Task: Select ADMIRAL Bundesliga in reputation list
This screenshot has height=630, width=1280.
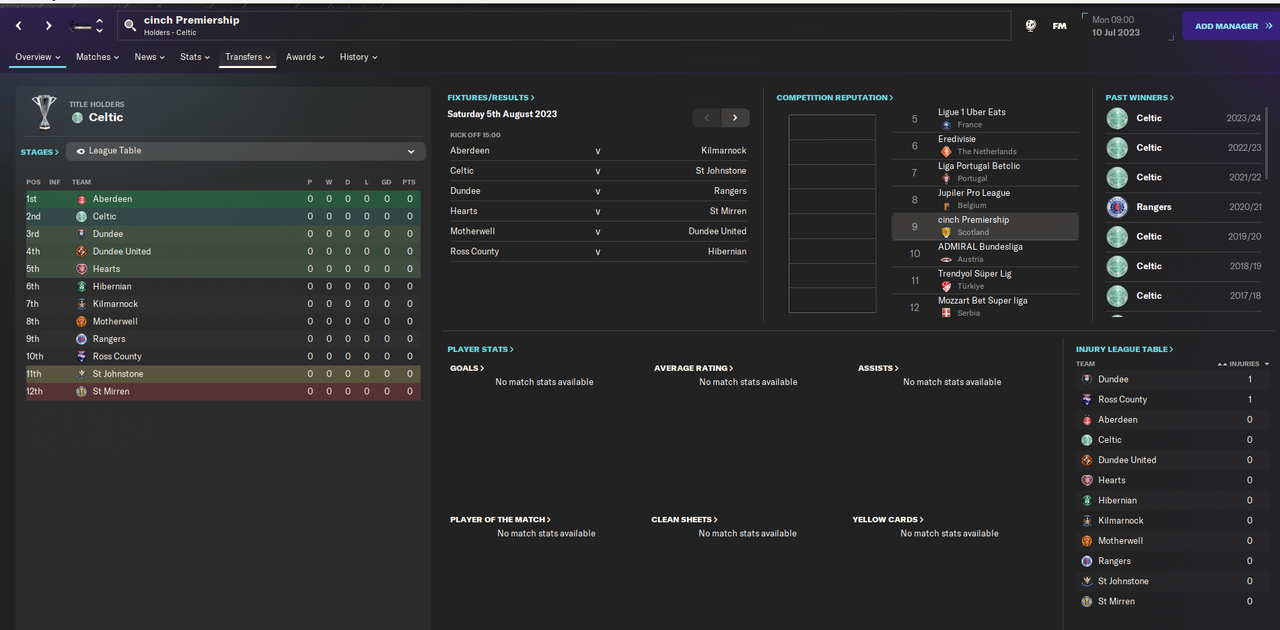Action: (985, 253)
